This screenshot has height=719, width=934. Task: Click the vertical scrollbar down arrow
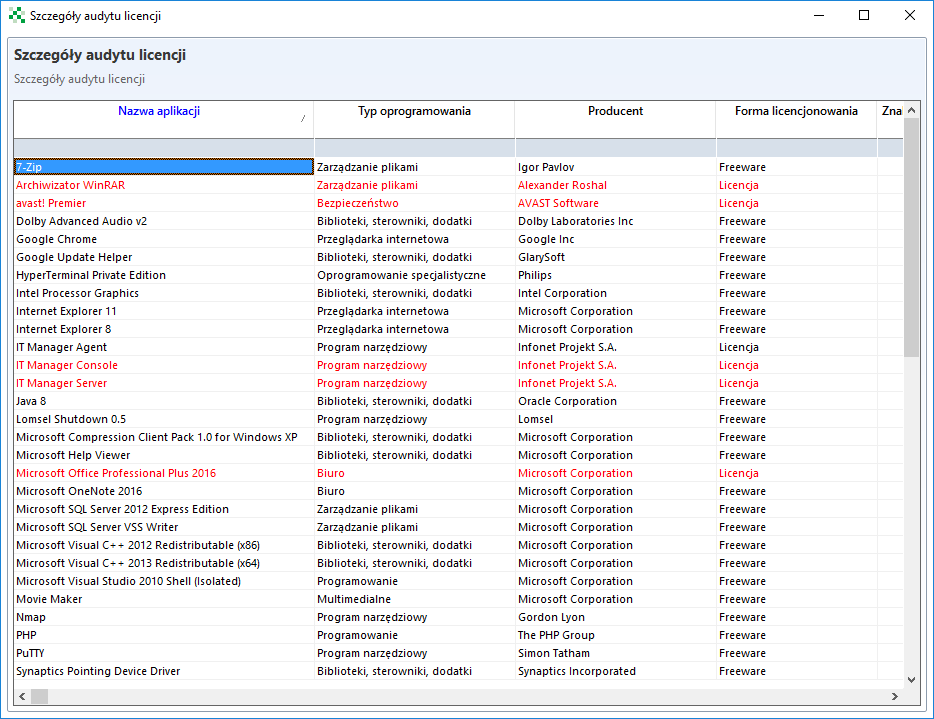click(911, 680)
